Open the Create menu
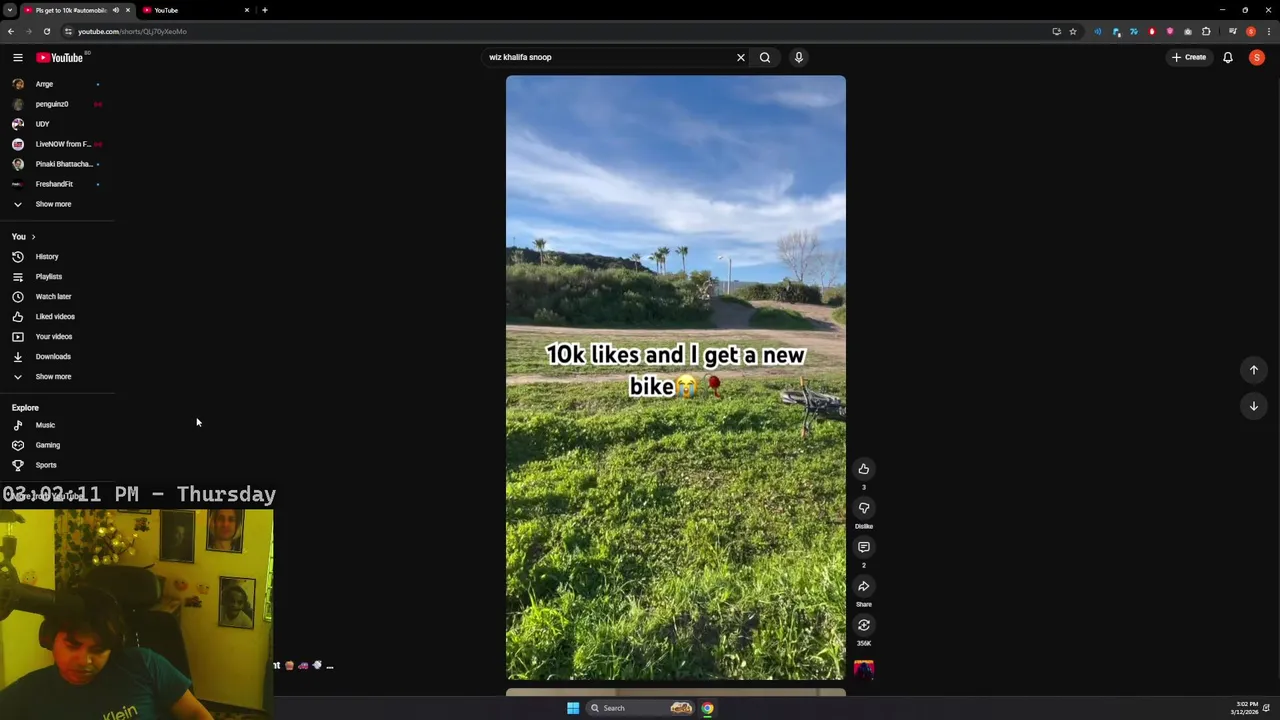Screen dimensions: 1280x720 coord(1189,57)
